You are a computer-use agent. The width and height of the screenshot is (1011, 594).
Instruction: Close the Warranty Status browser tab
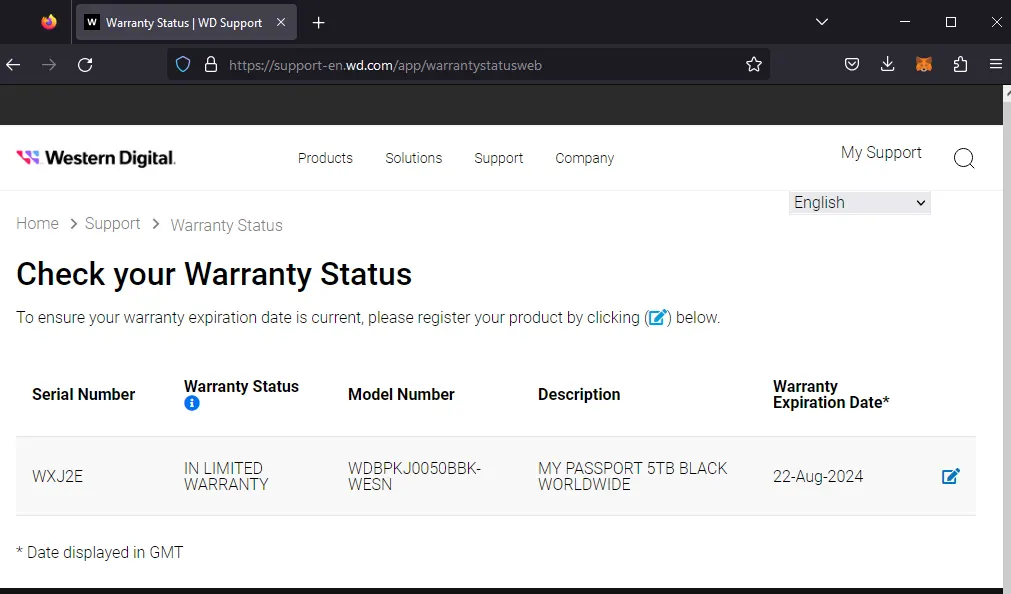coord(281,22)
